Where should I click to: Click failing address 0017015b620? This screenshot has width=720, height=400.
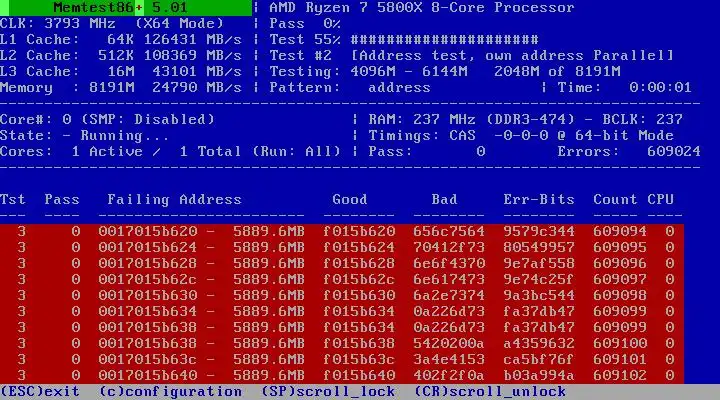[147, 231]
